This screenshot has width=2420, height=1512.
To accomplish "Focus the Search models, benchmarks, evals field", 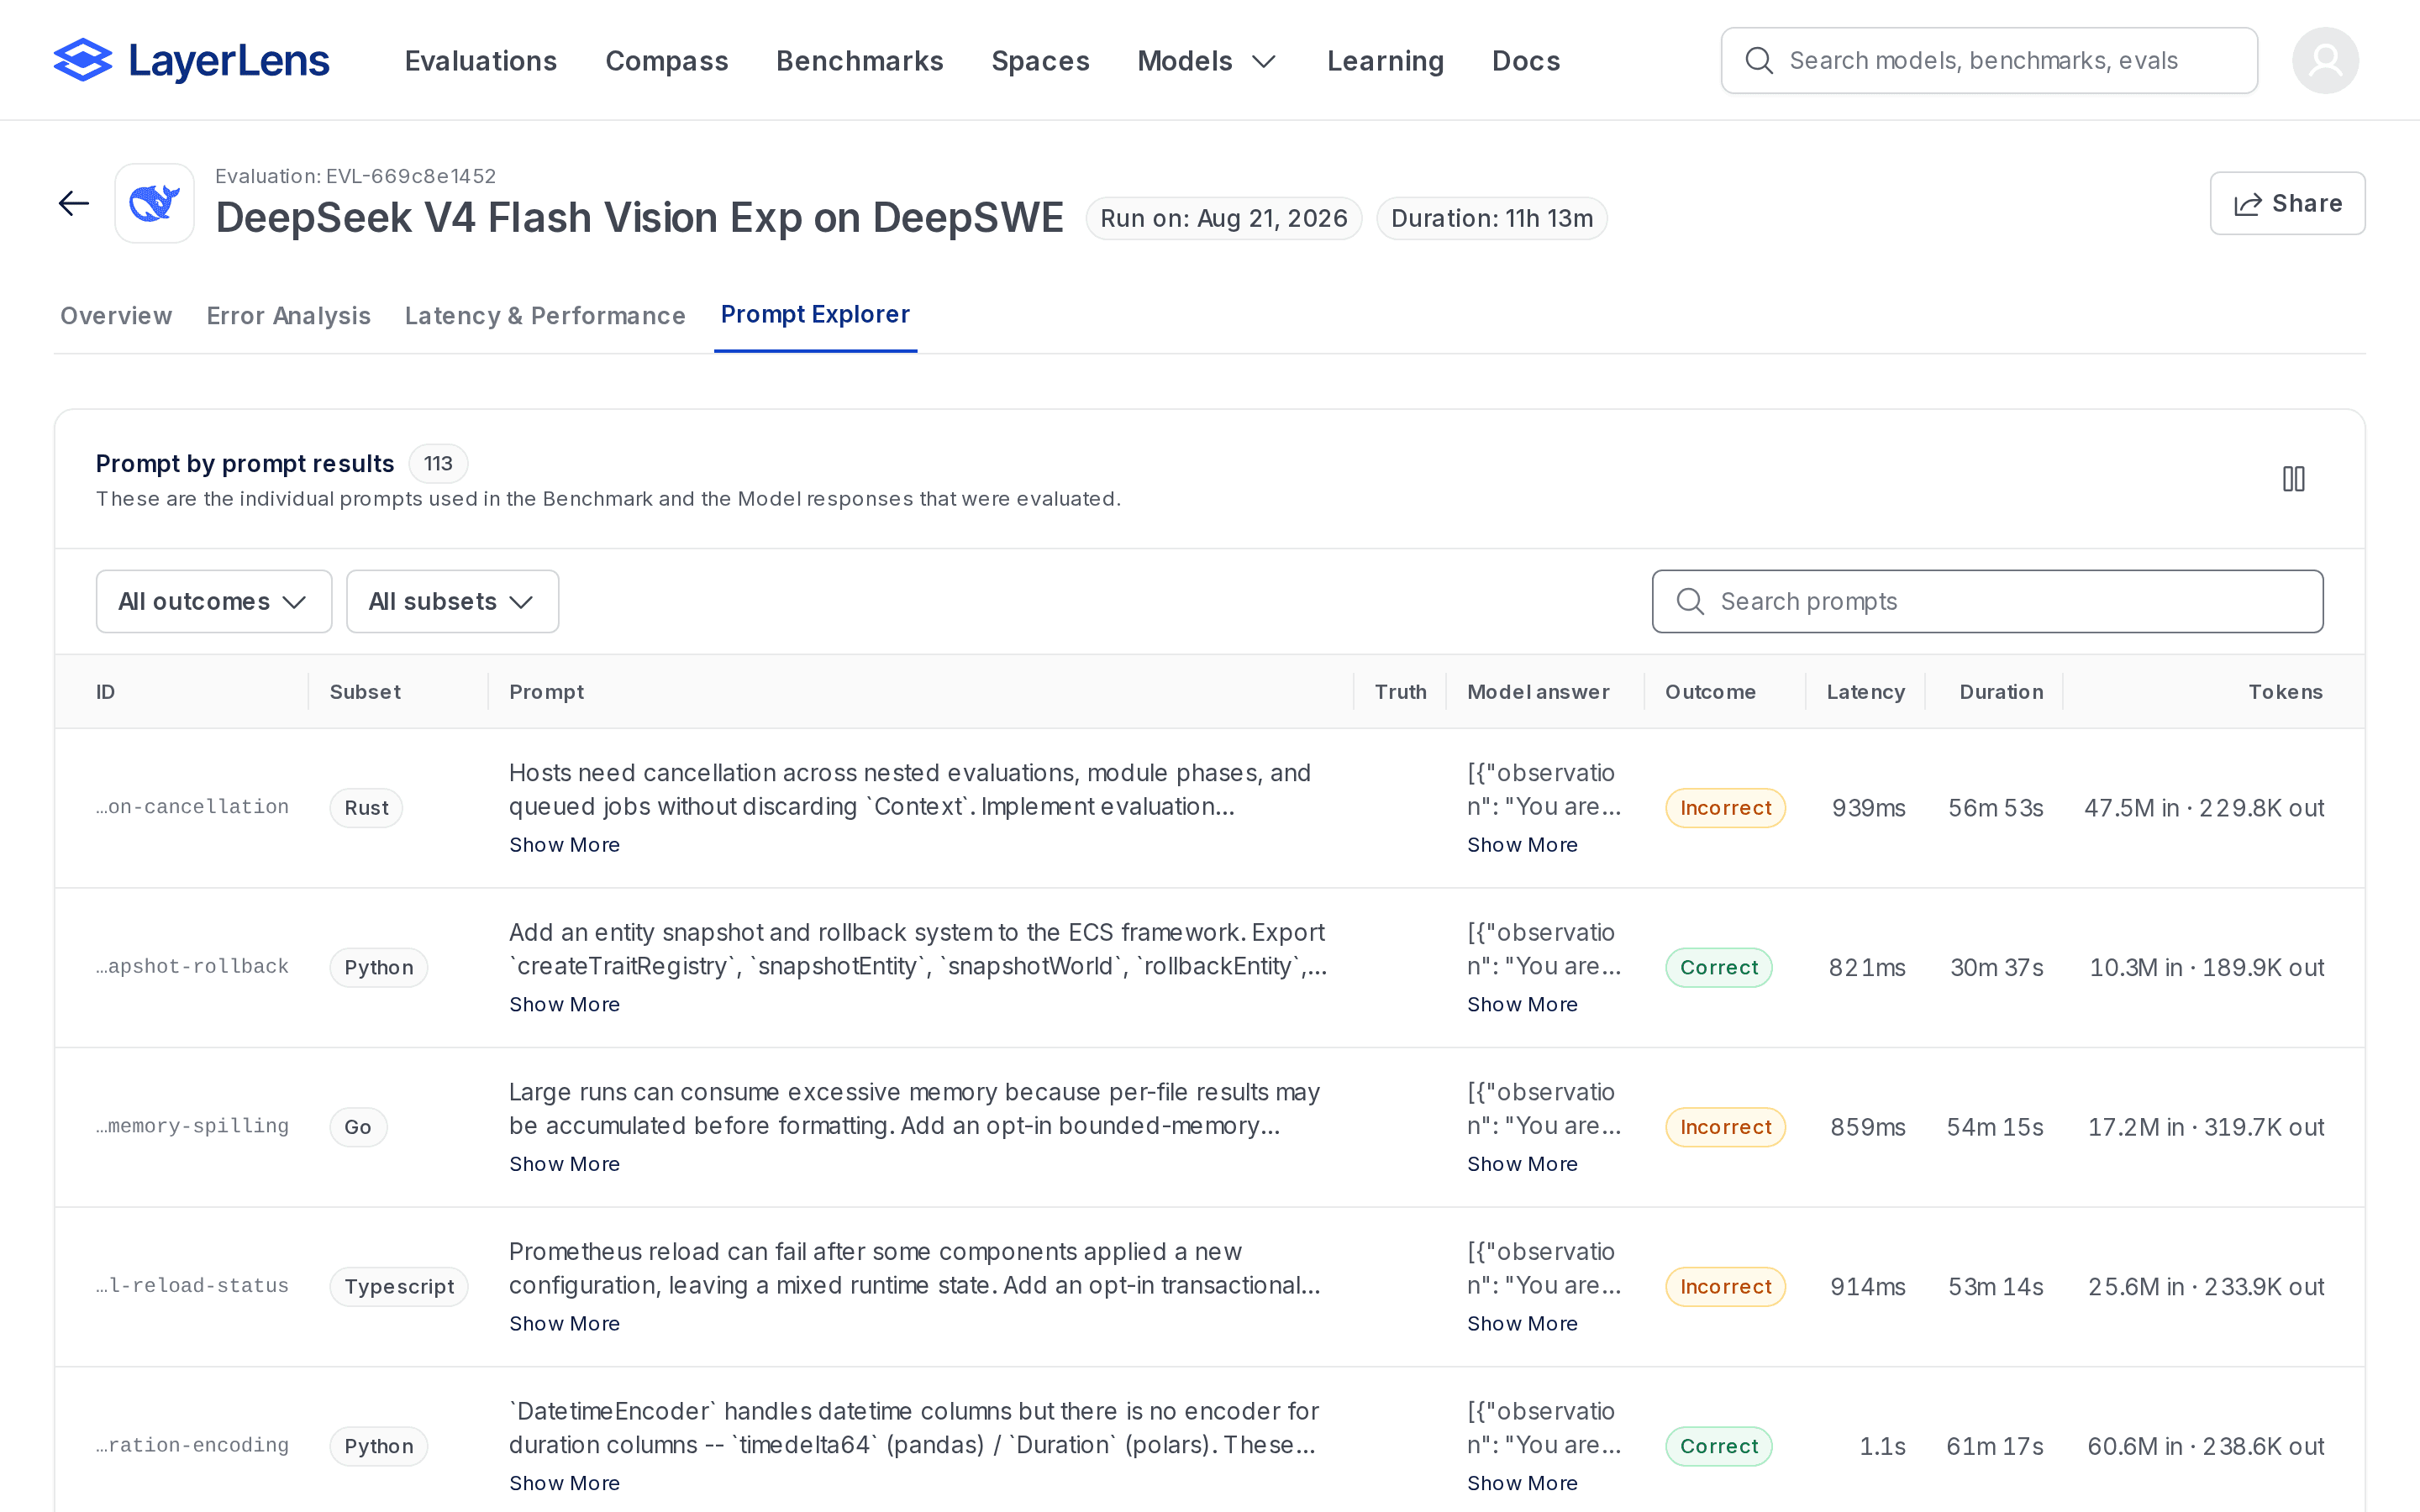I will (x=1989, y=61).
